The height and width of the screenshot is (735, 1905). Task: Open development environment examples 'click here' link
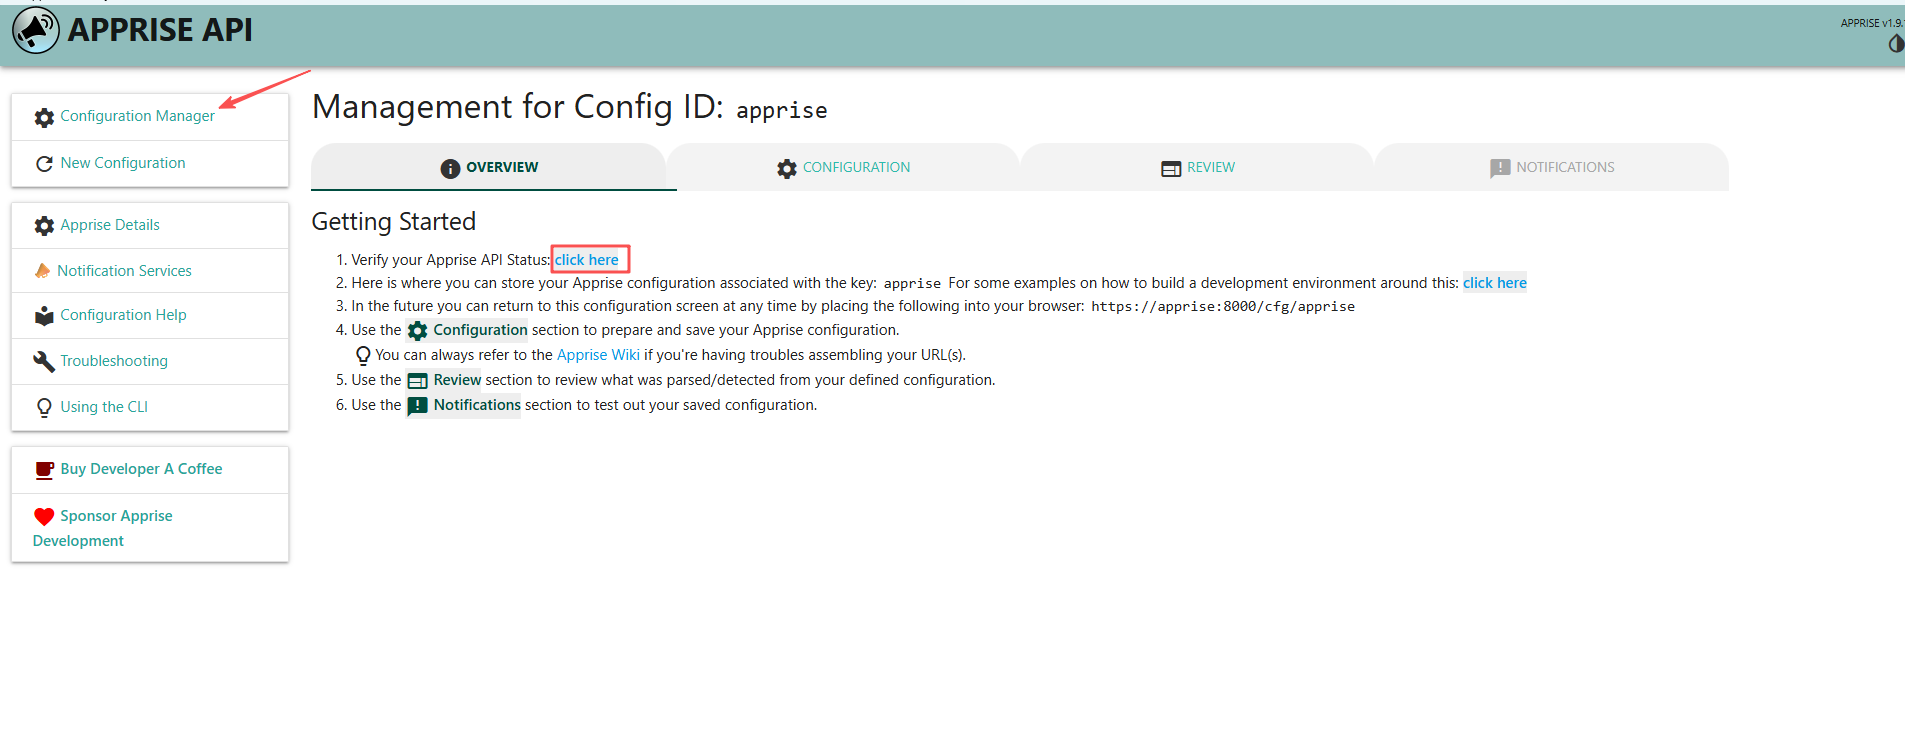[1495, 283]
